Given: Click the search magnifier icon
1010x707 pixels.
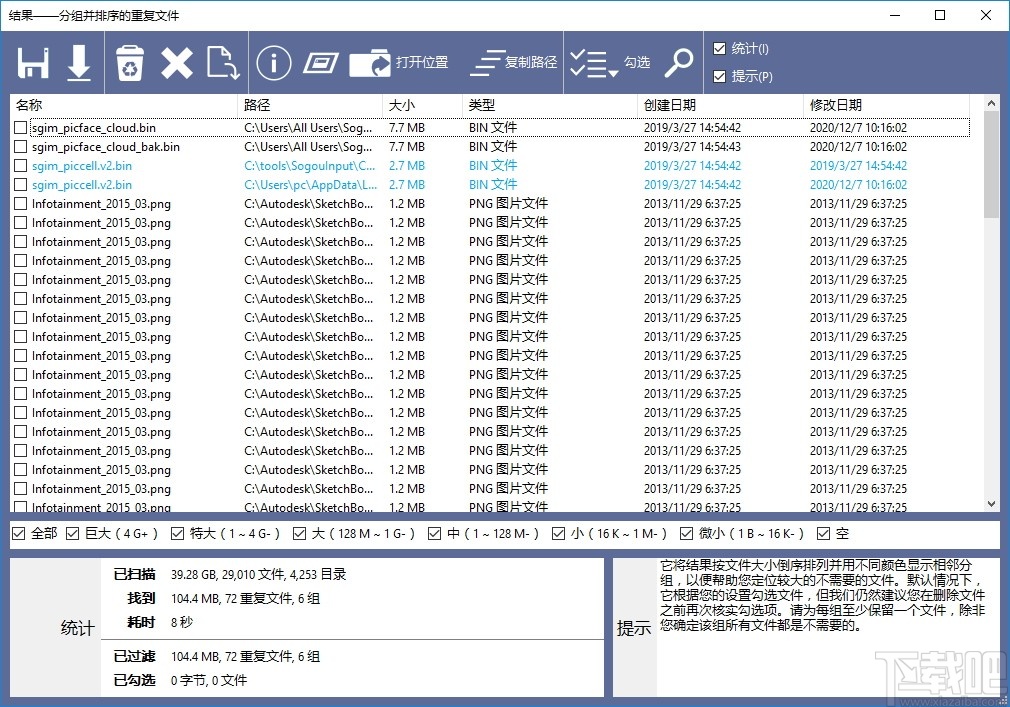Looking at the screenshot, I should click(679, 62).
